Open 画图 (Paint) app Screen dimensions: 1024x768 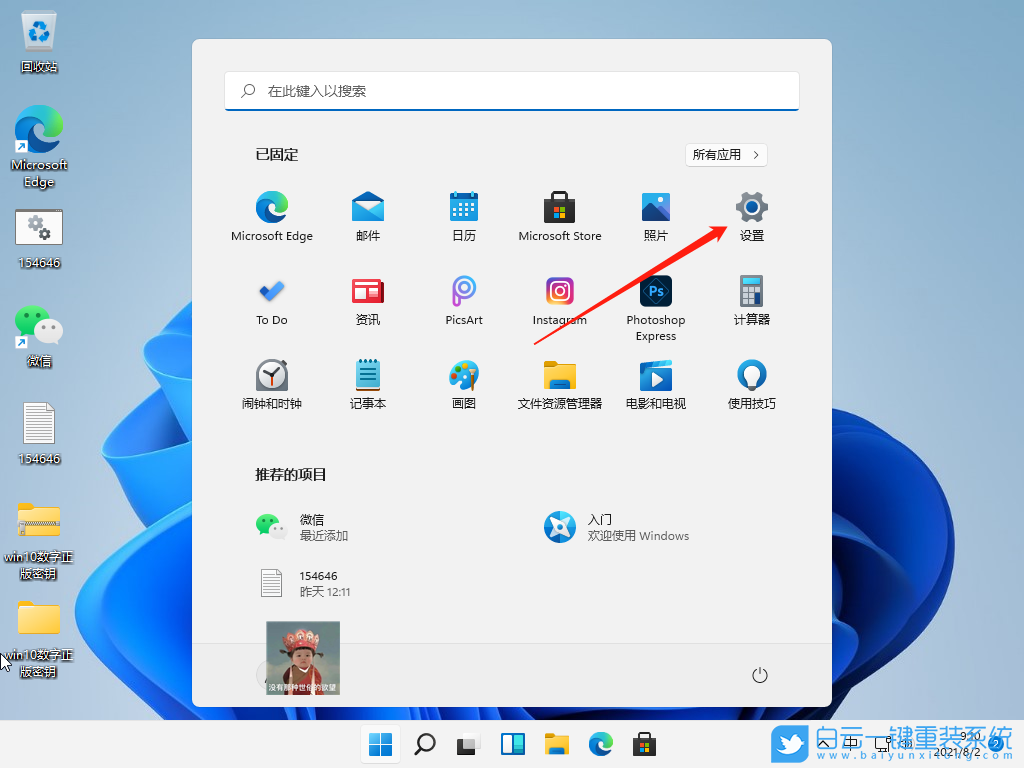point(463,383)
